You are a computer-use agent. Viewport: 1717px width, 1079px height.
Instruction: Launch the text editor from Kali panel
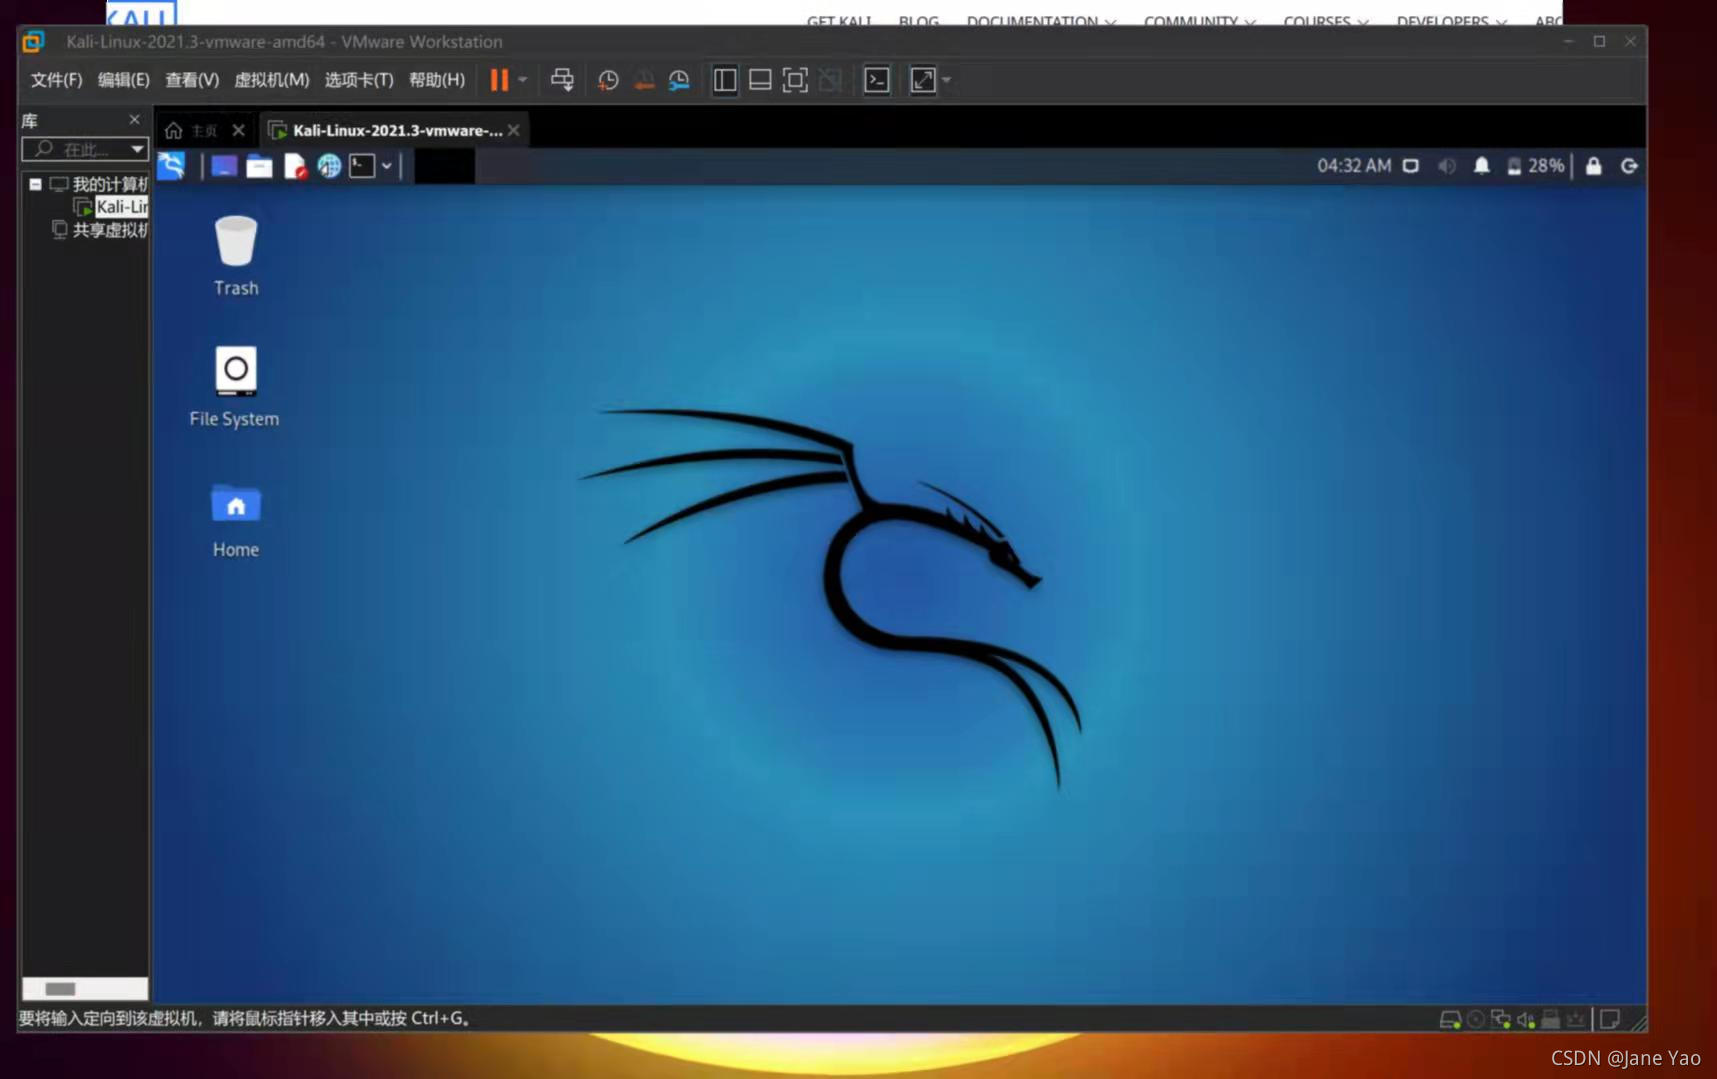pos(295,166)
